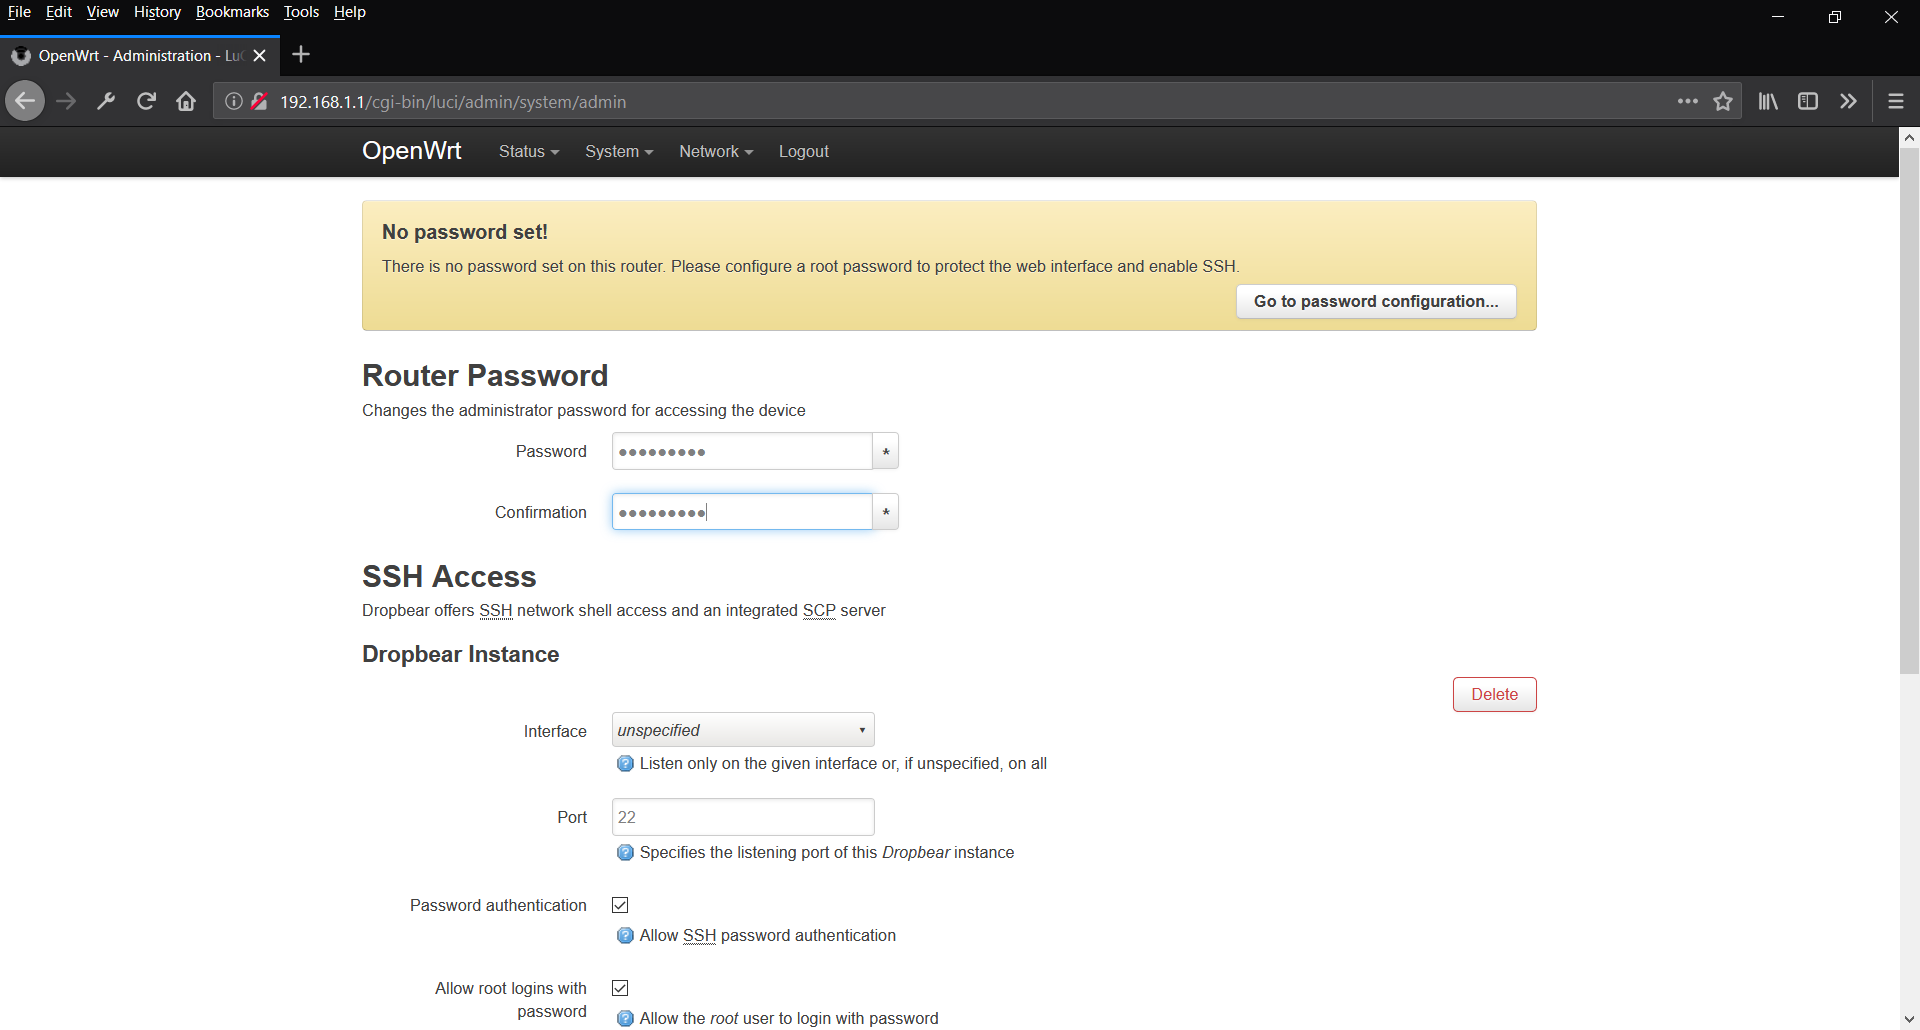The height and width of the screenshot is (1030, 1920).
Task: Click the help icon beside Port description
Action: (x=625, y=852)
